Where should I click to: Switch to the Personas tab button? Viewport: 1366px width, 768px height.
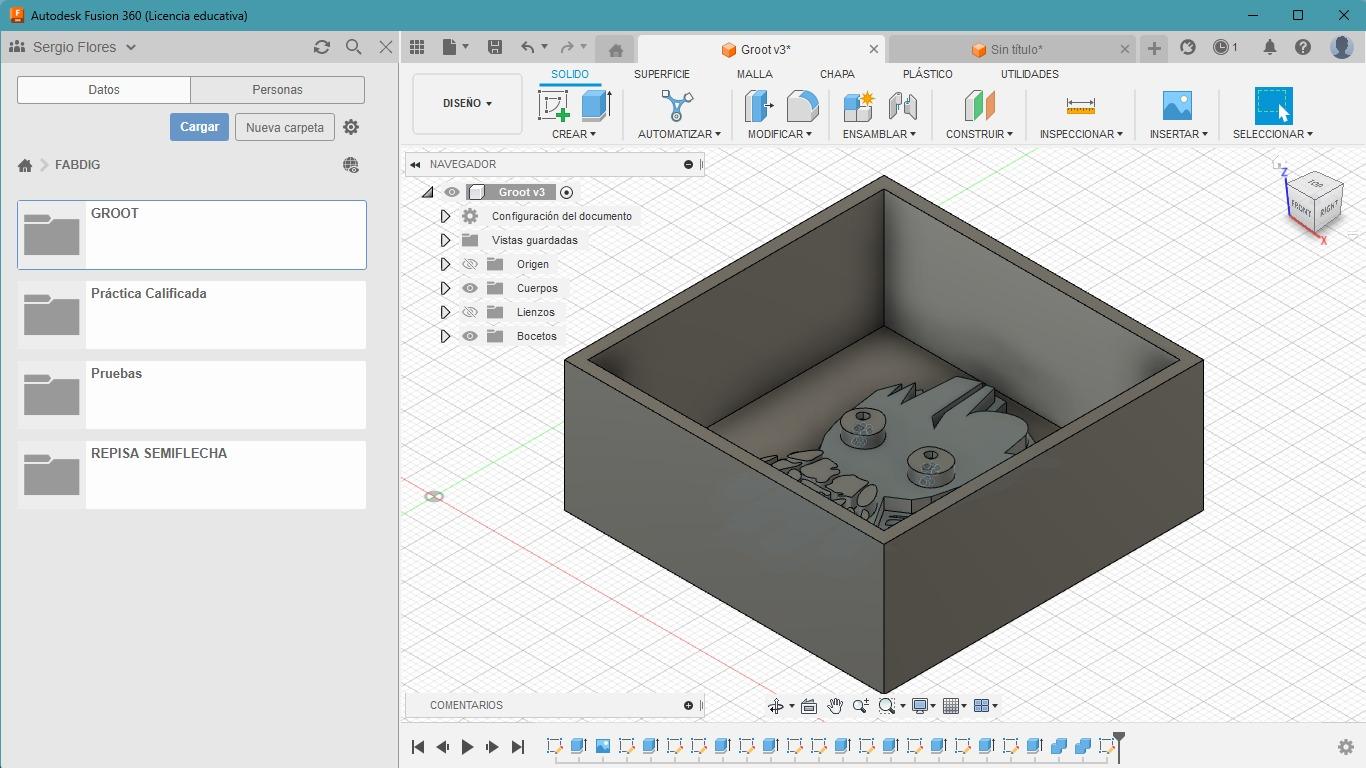(x=277, y=89)
